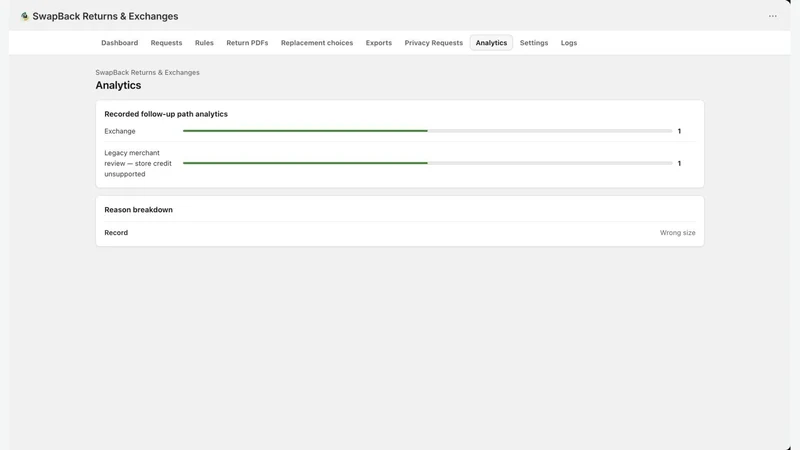Go to the Privacy Requests tab
Image resolution: width=800 pixels, height=450 pixels.
click(x=434, y=43)
